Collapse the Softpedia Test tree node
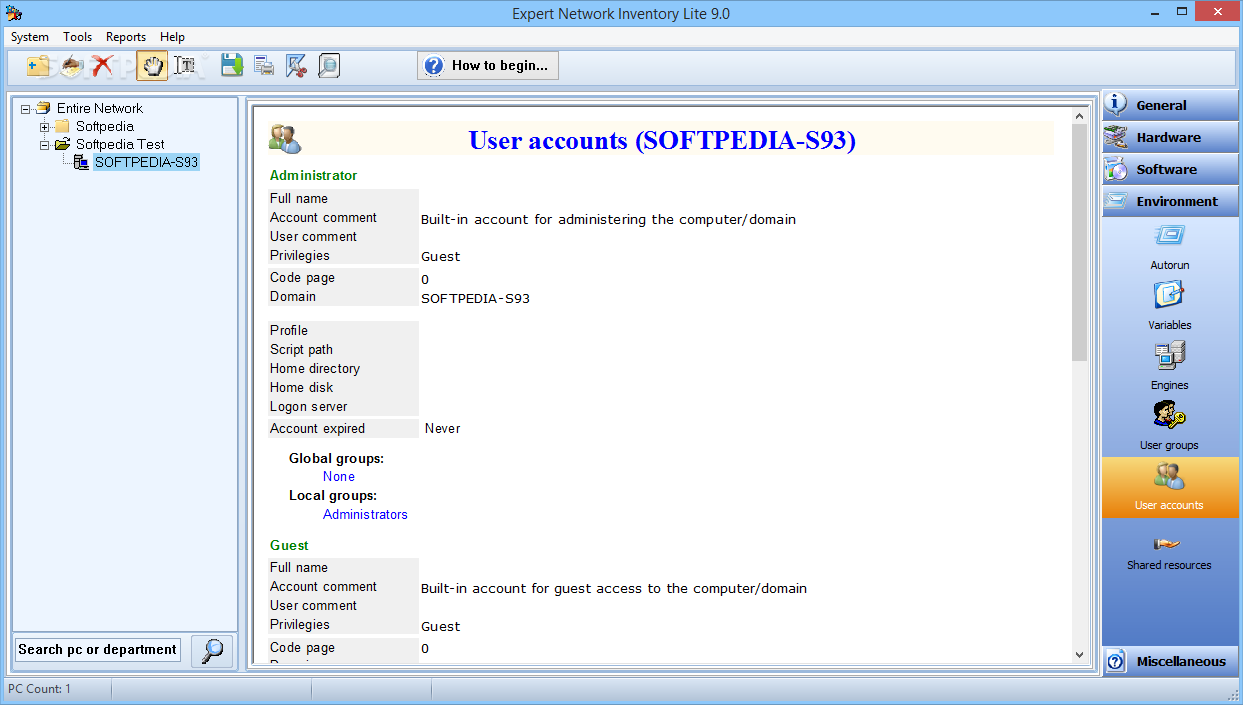 45,145
